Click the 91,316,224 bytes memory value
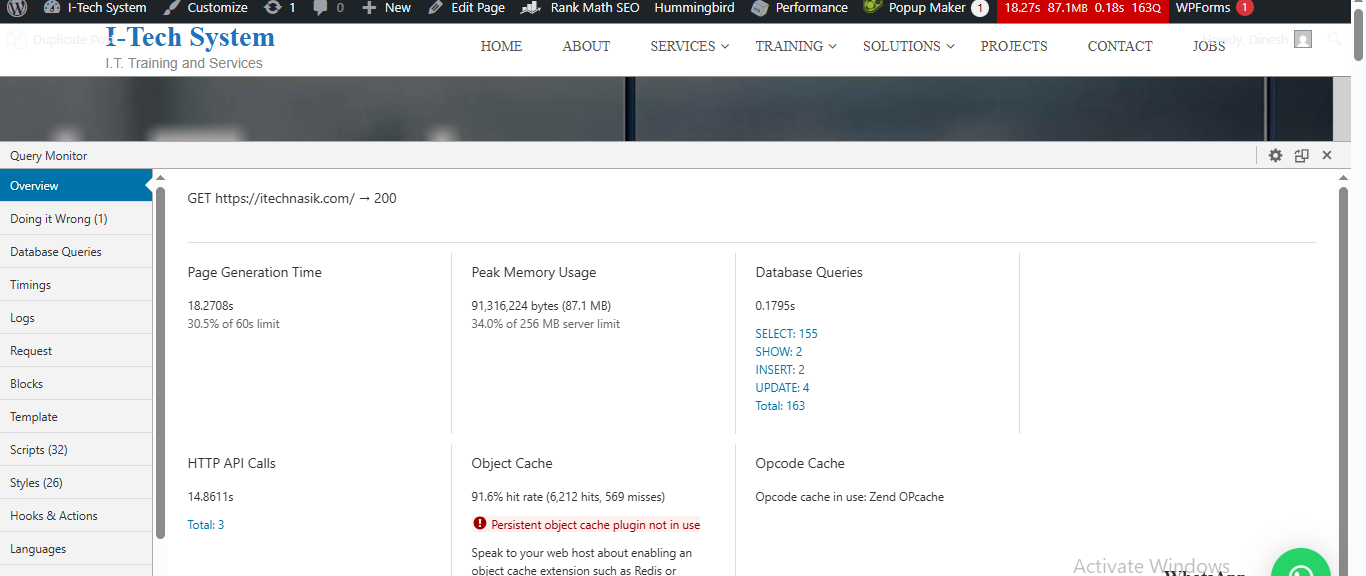This screenshot has height=576, width=1366. click(x=541, y=306)
